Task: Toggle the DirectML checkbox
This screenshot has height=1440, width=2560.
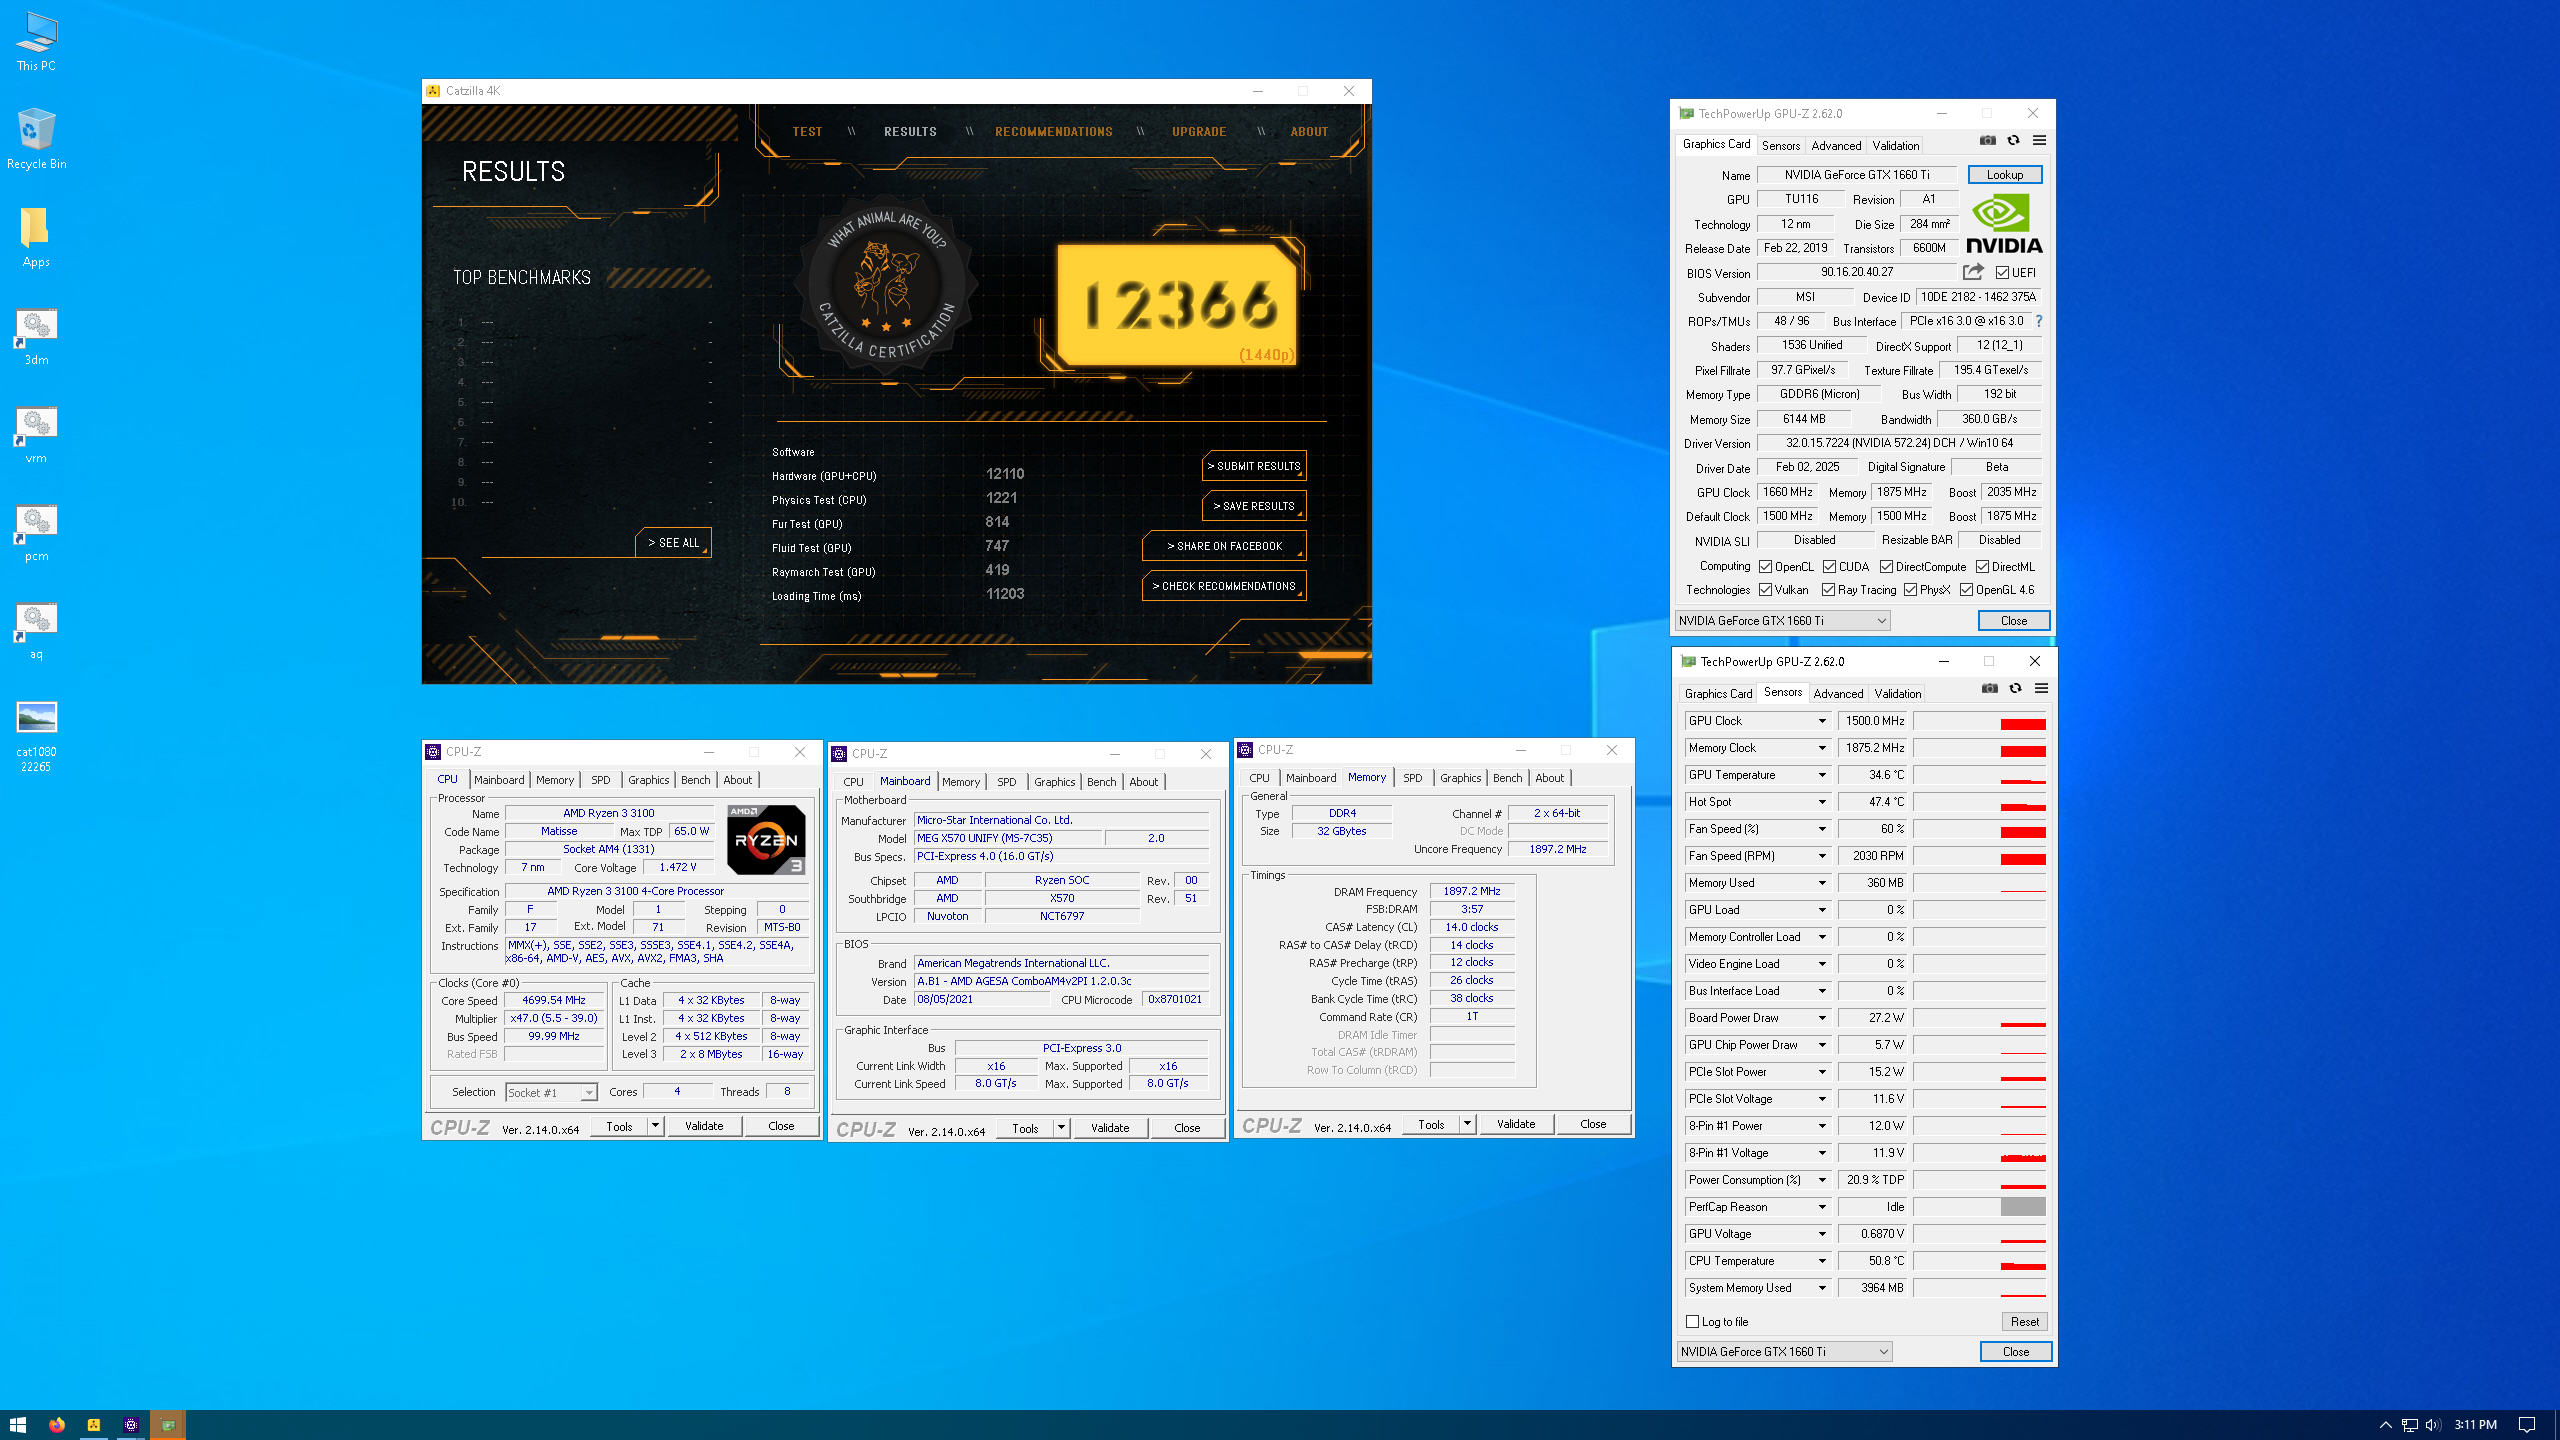Action: tap(1982, 567)
